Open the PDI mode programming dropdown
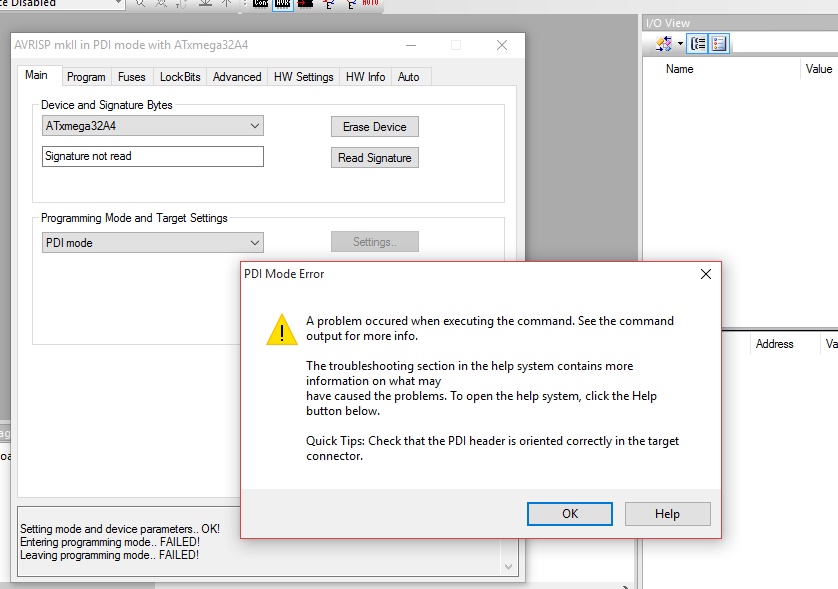The width and height of the screenshot is (838, 589). pyautogui.click(x=254, y=242)
